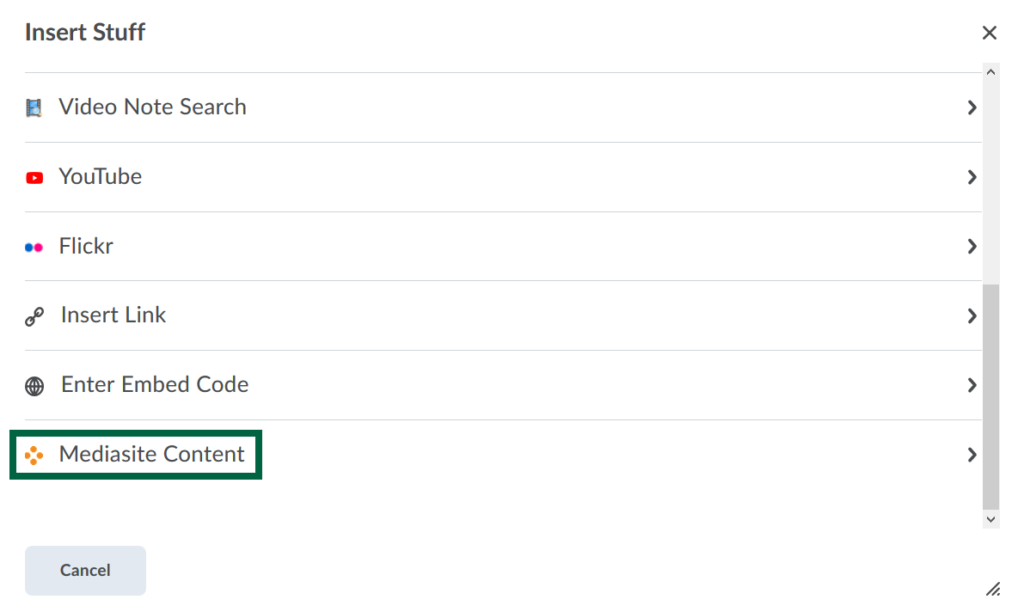This screenshot has height=612, width=1024.
Task: Select the Enter Embed Code entry
Action: coord(154,384)
